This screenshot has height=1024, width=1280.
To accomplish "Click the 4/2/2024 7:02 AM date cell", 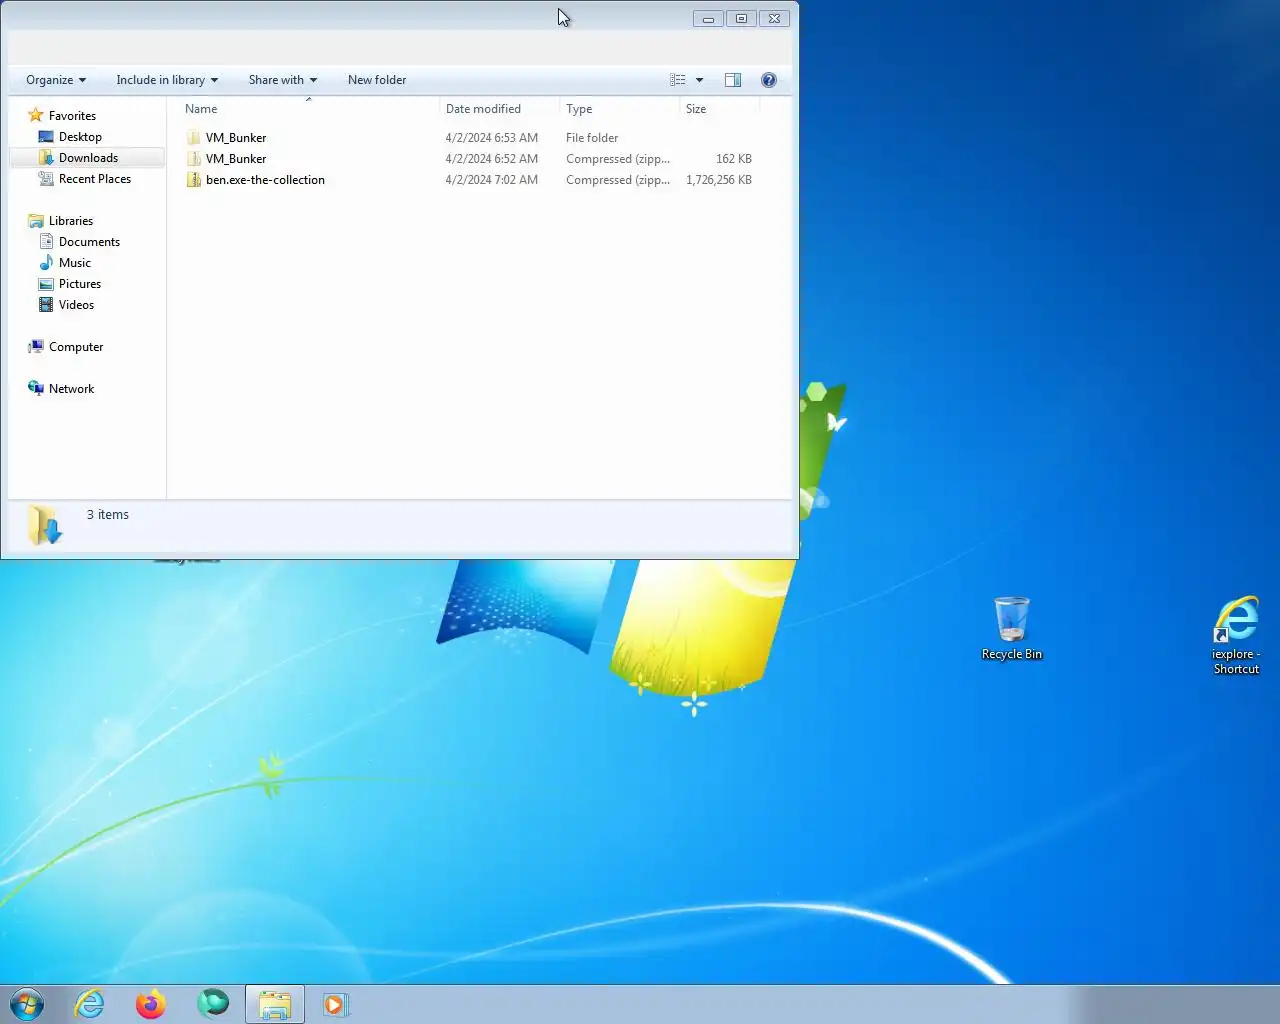I will 491,180.
